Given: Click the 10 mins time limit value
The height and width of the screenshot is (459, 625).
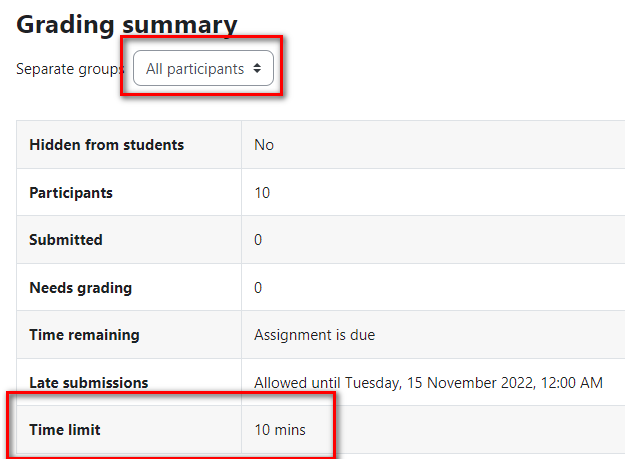Looking at the screenshot, I should (280, 430).
